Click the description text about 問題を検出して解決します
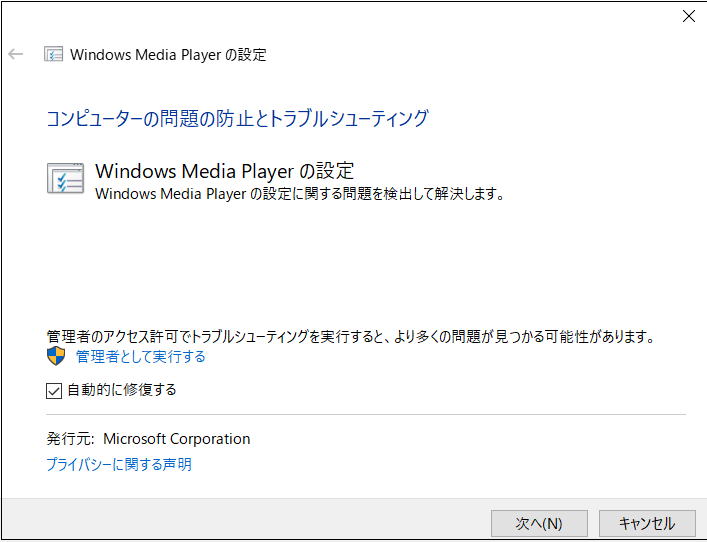Screen dimensions: 707x542 click(x=298, y=194)
